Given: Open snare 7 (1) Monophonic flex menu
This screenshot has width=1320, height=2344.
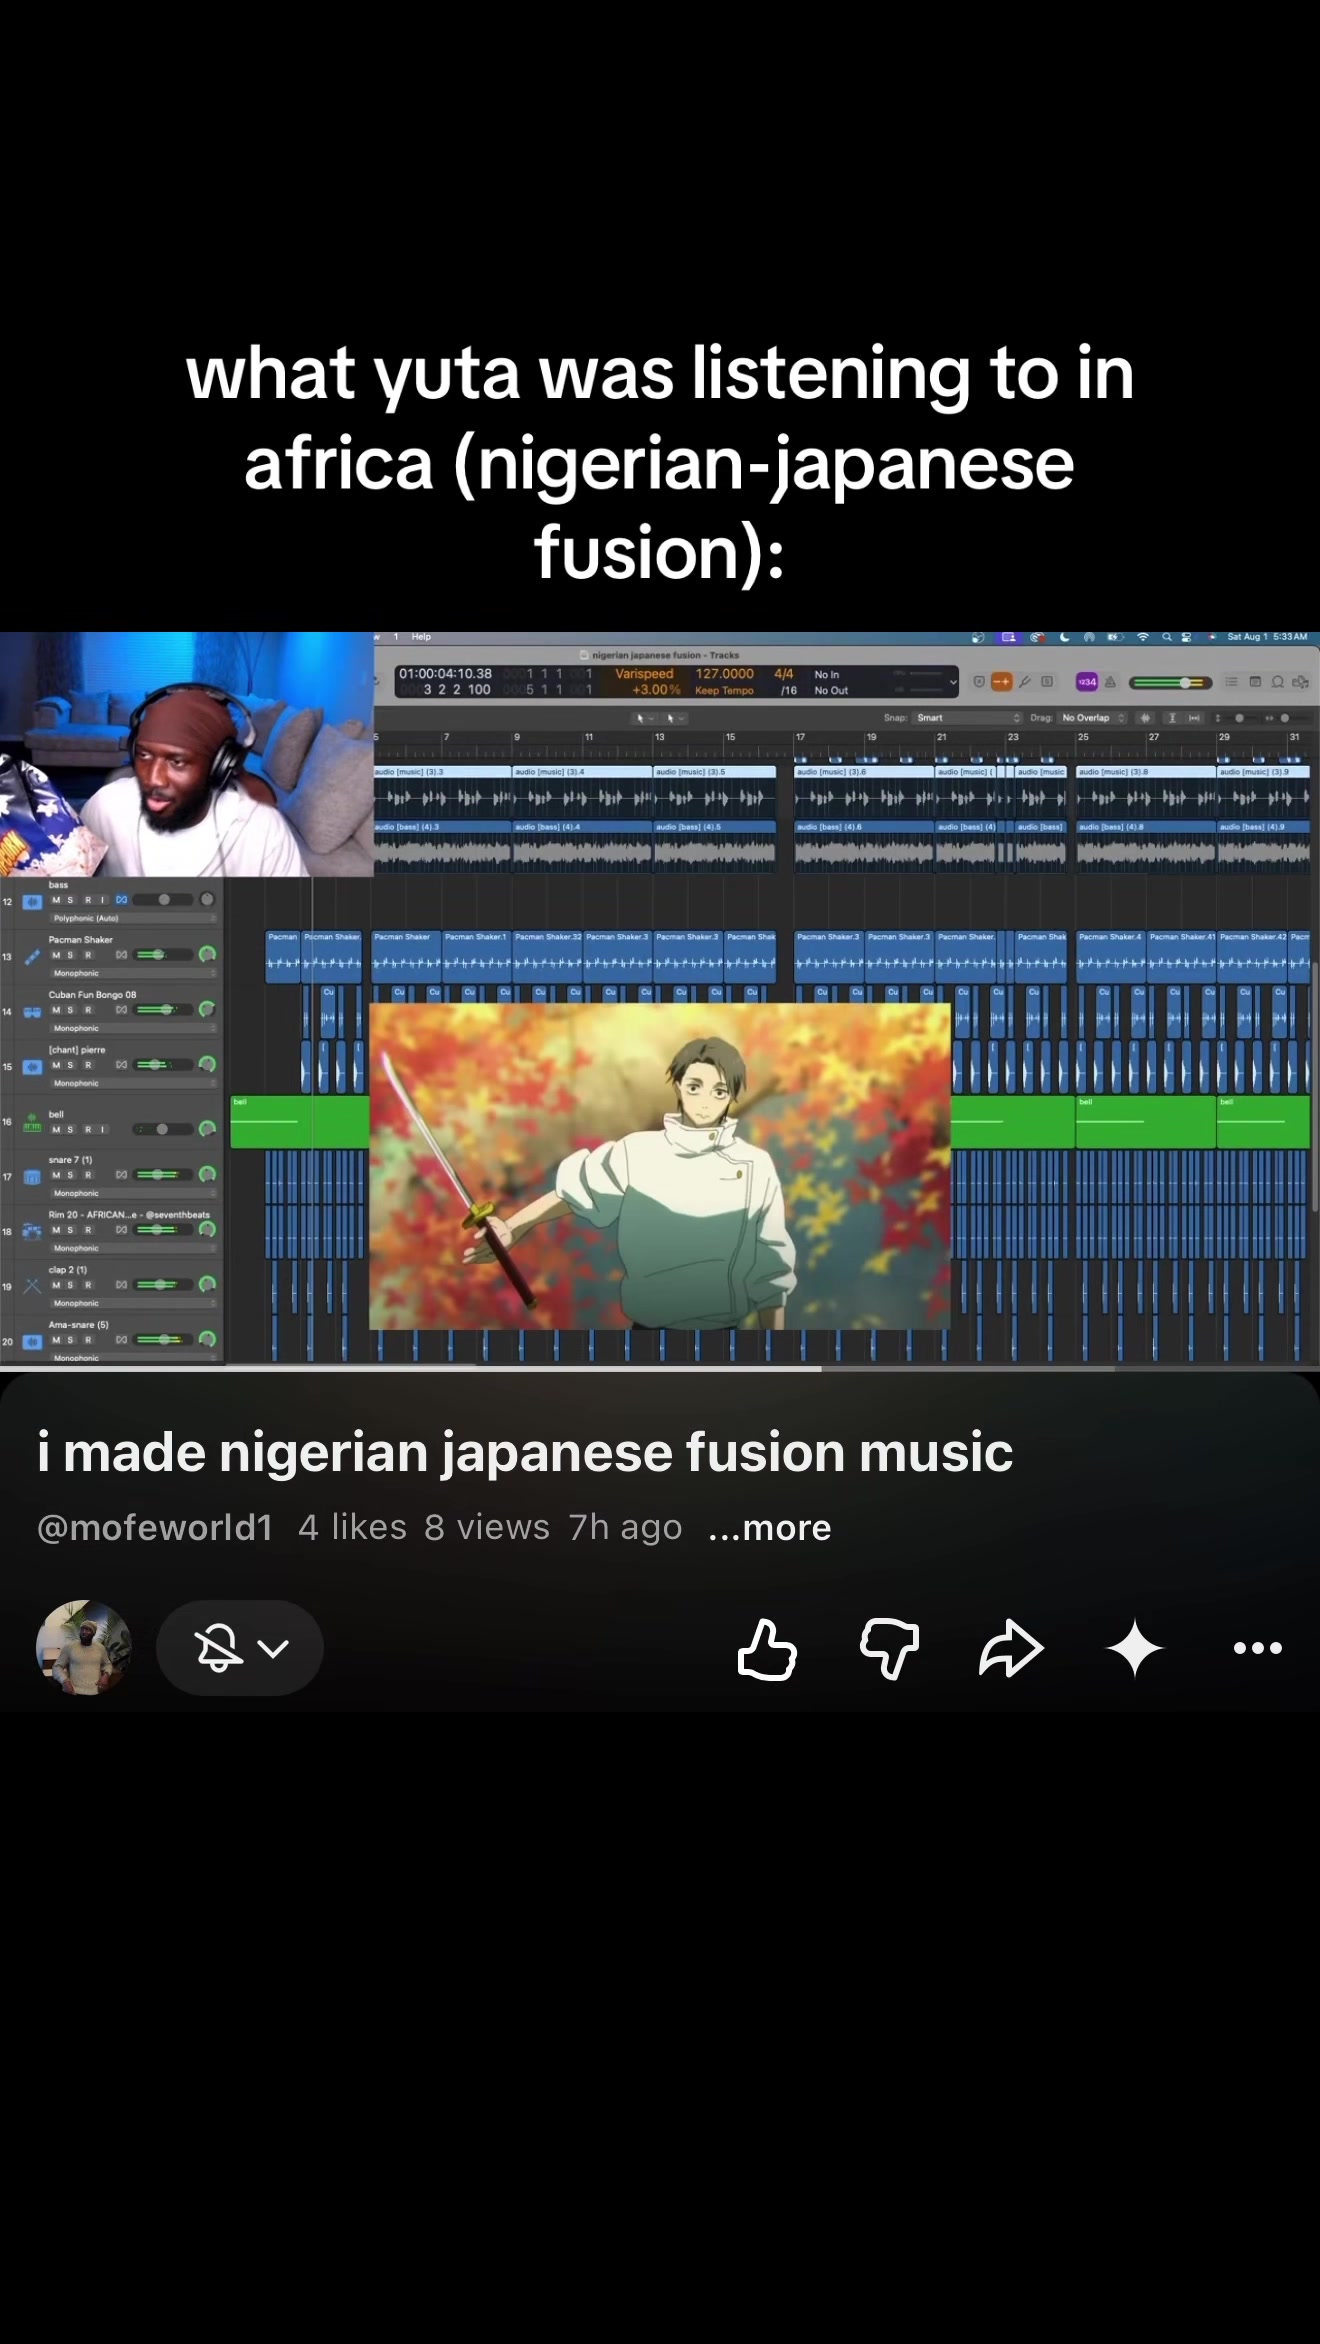Looking at the screenshot, I should [133, 1193].
